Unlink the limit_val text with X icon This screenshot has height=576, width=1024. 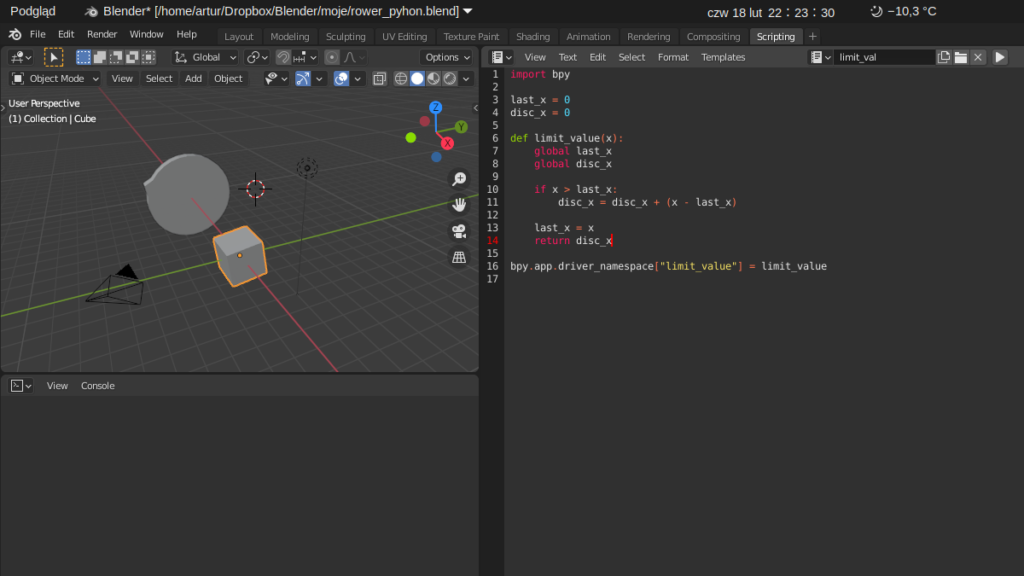pos(978,57)
